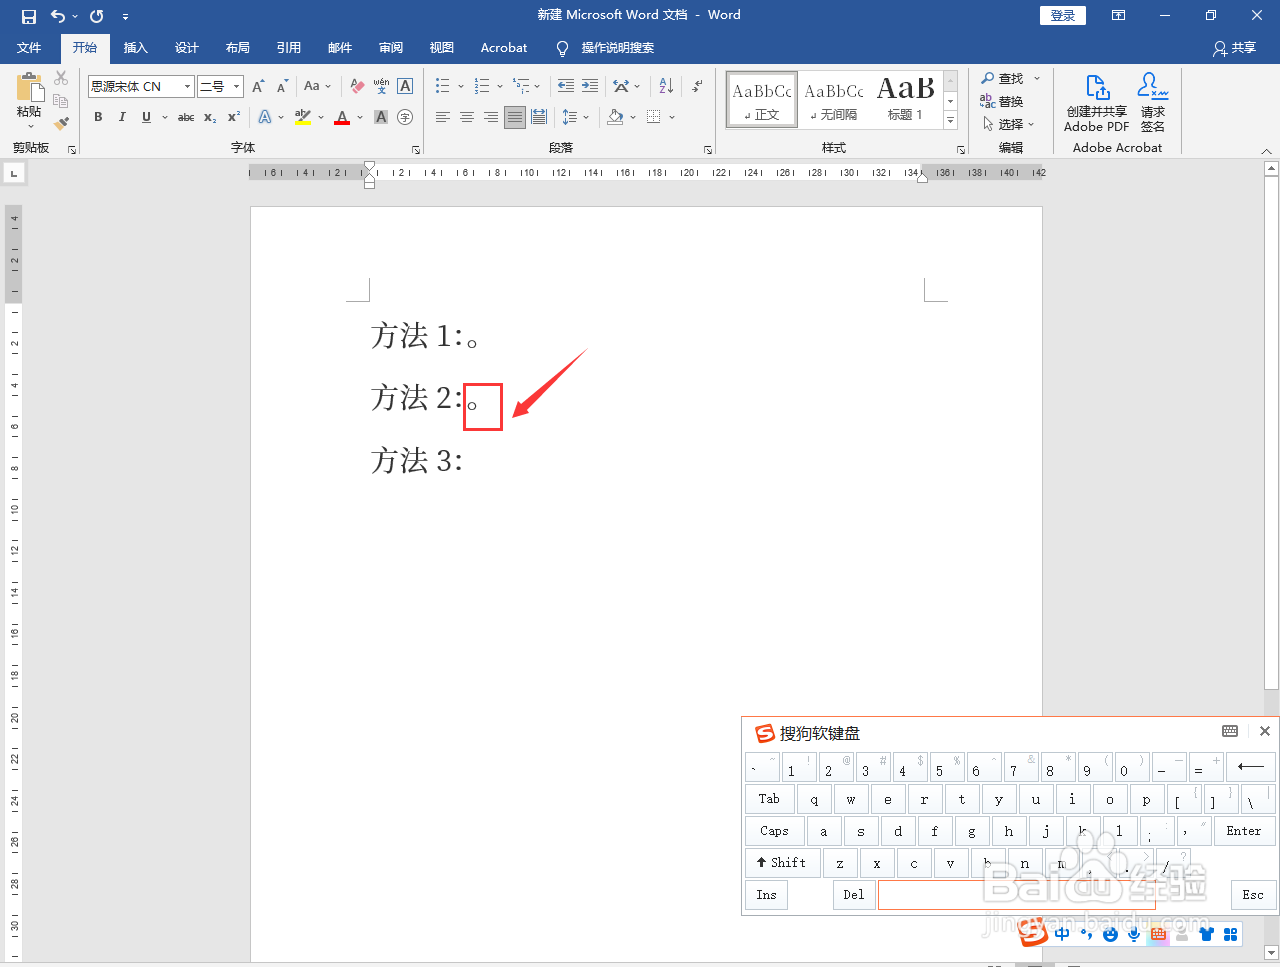This screenshot has height=967, width=1280.
Task: Click the Share (共享) button
Action: [x=1234, y=48]
